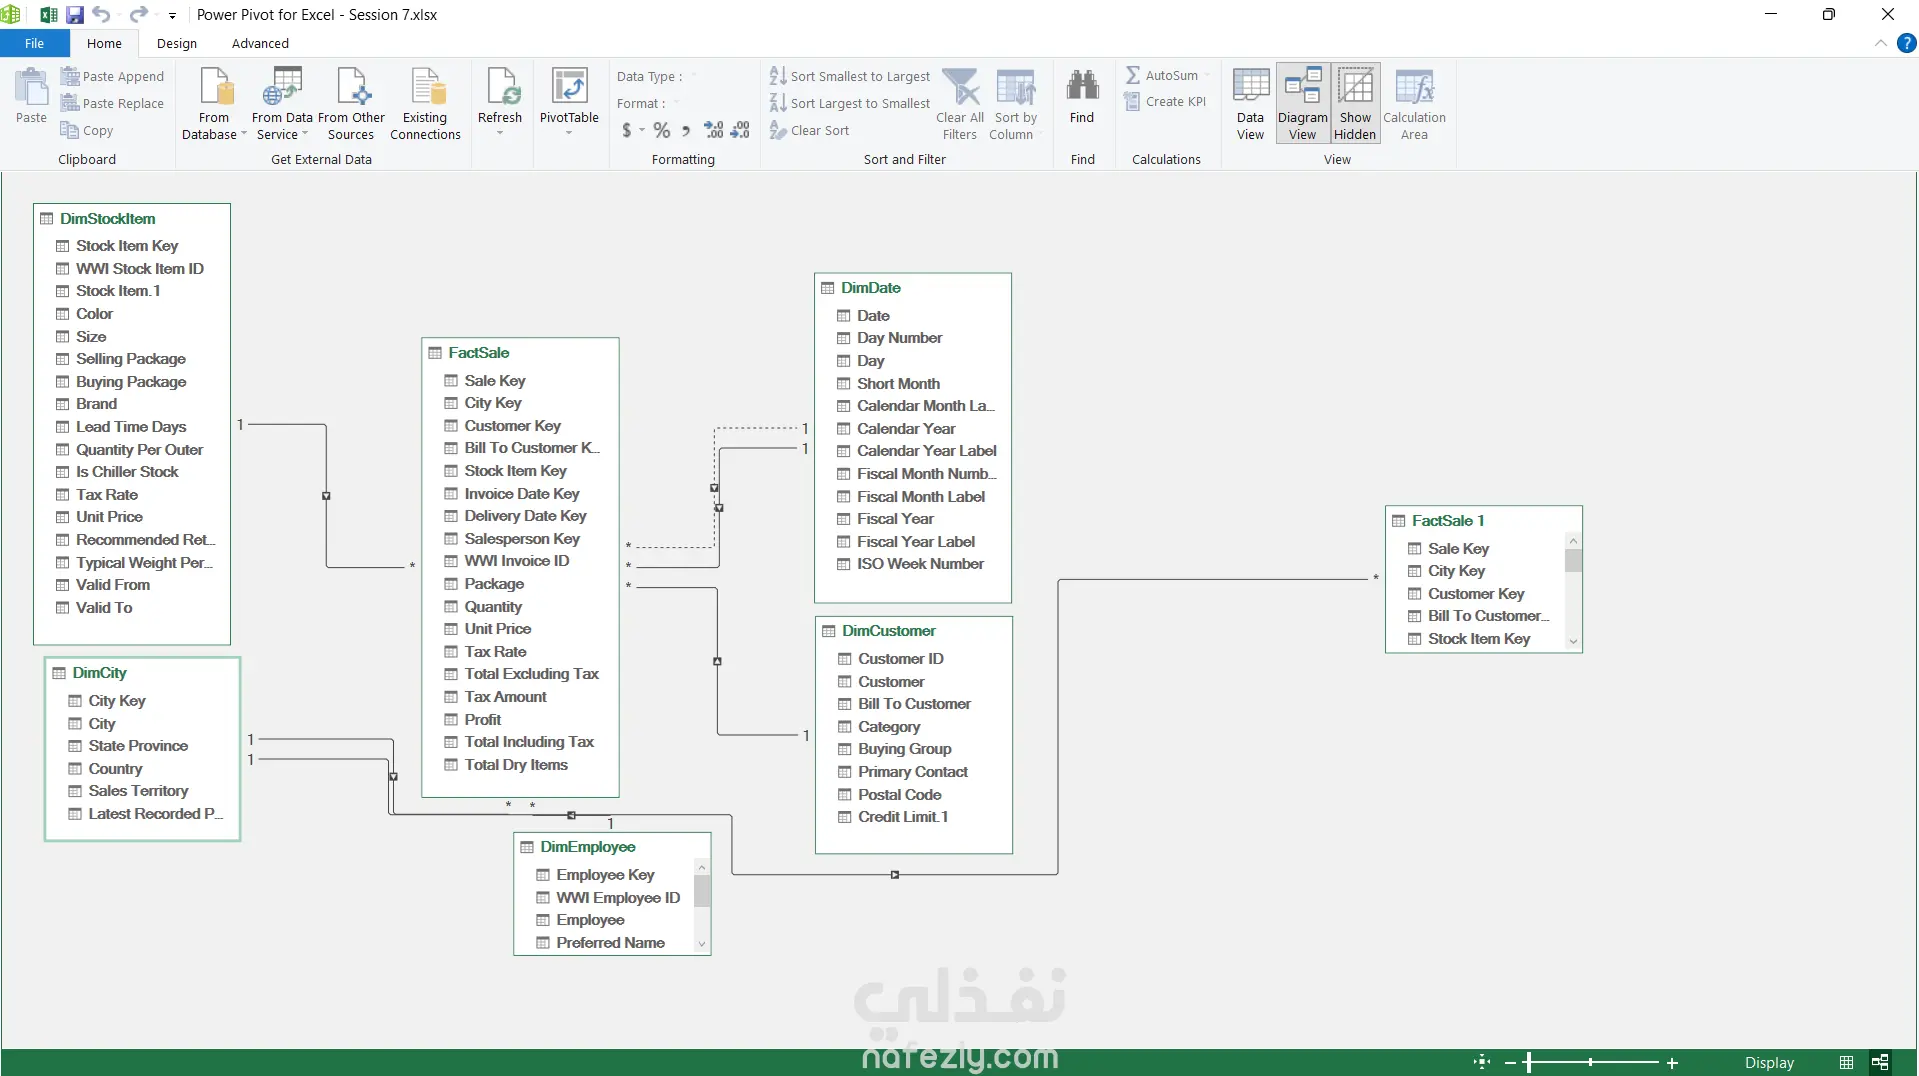The width and height of the screenshot is (1919, 1076).
Task: Click the Undo arrow in title bar
Action: click(101, 15)
